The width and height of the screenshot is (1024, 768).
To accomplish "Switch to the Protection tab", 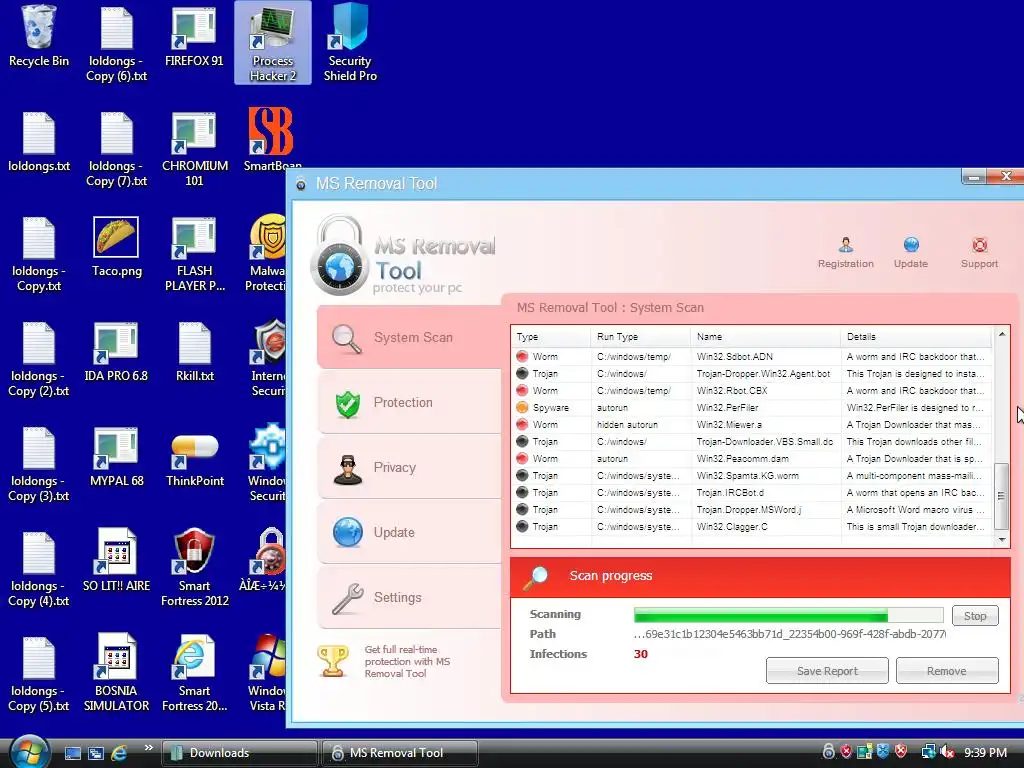I will point(410,402).
